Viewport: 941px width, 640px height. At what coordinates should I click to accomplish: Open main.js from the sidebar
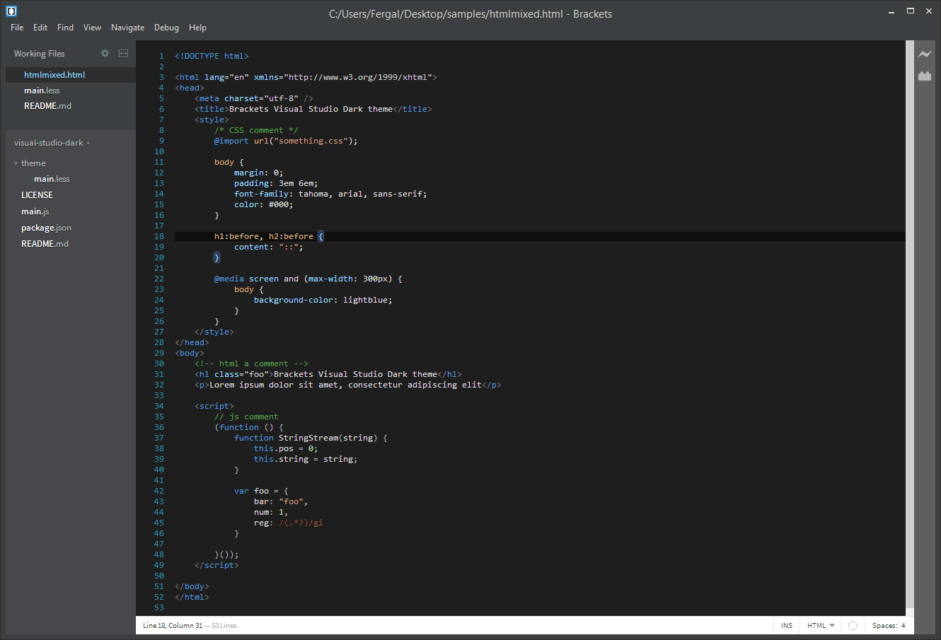tap(35, 211)
